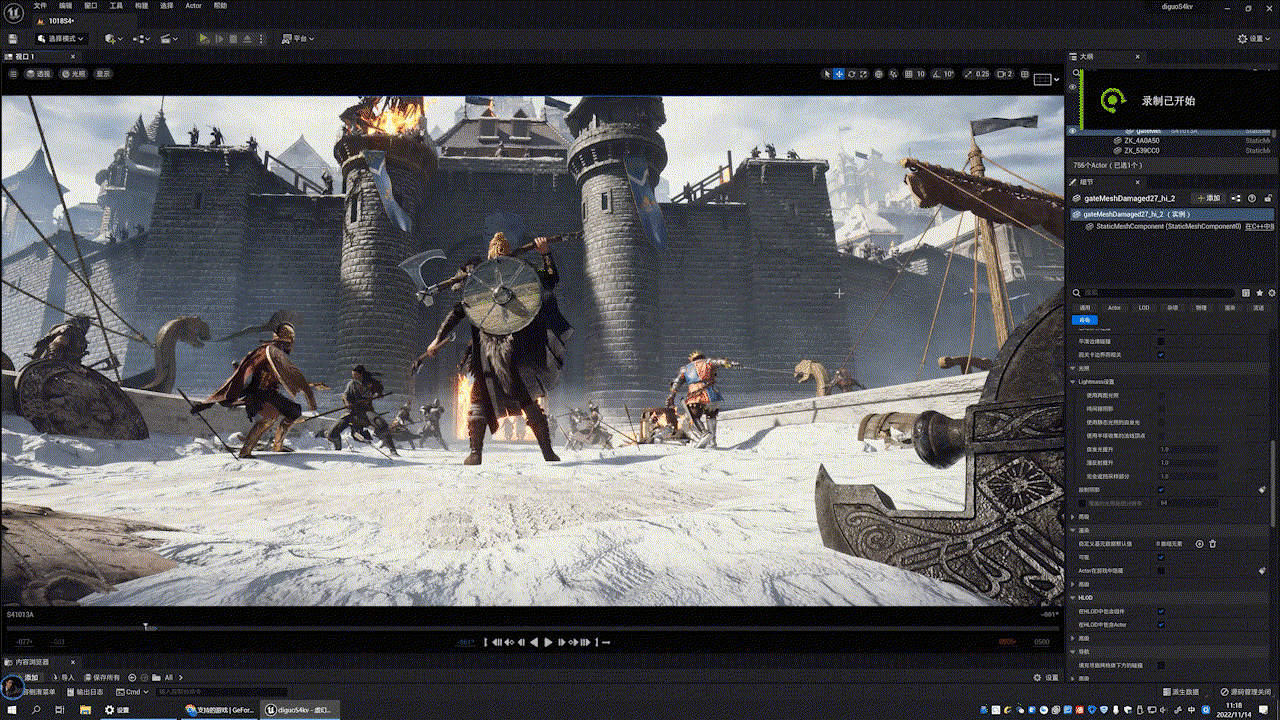Click the 添加 add component button
The width and height of the screenshot is (1280, 720).
coord(1209,198)
